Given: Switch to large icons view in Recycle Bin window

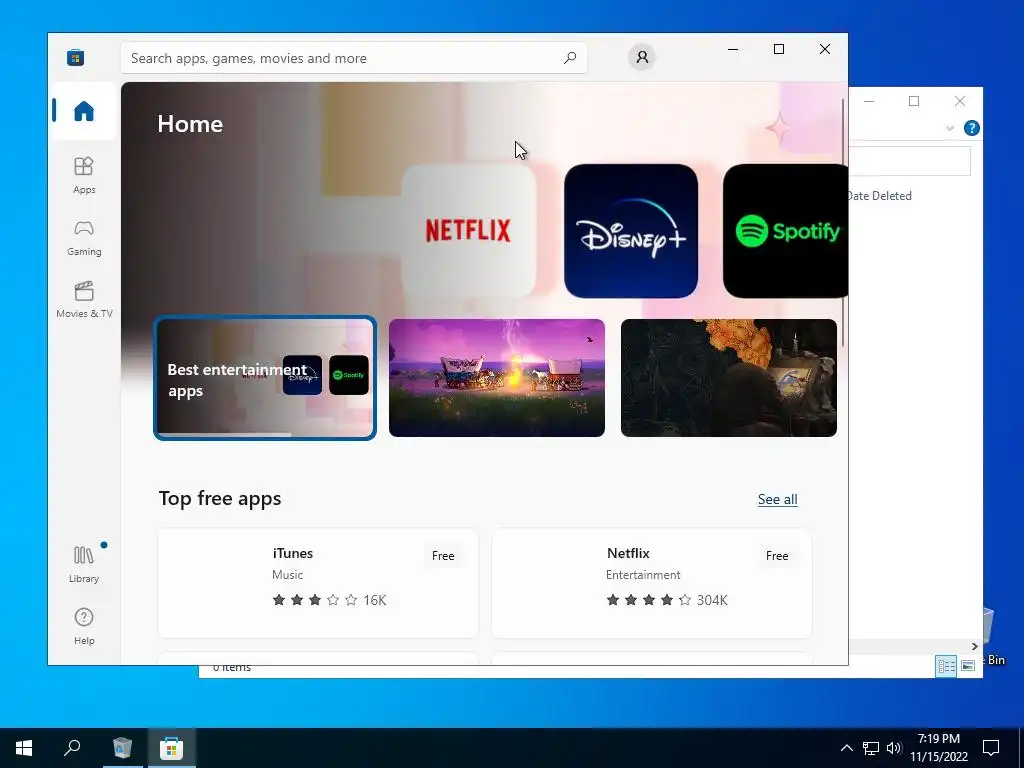Looking at the screenshot, I should pos(968,665).
